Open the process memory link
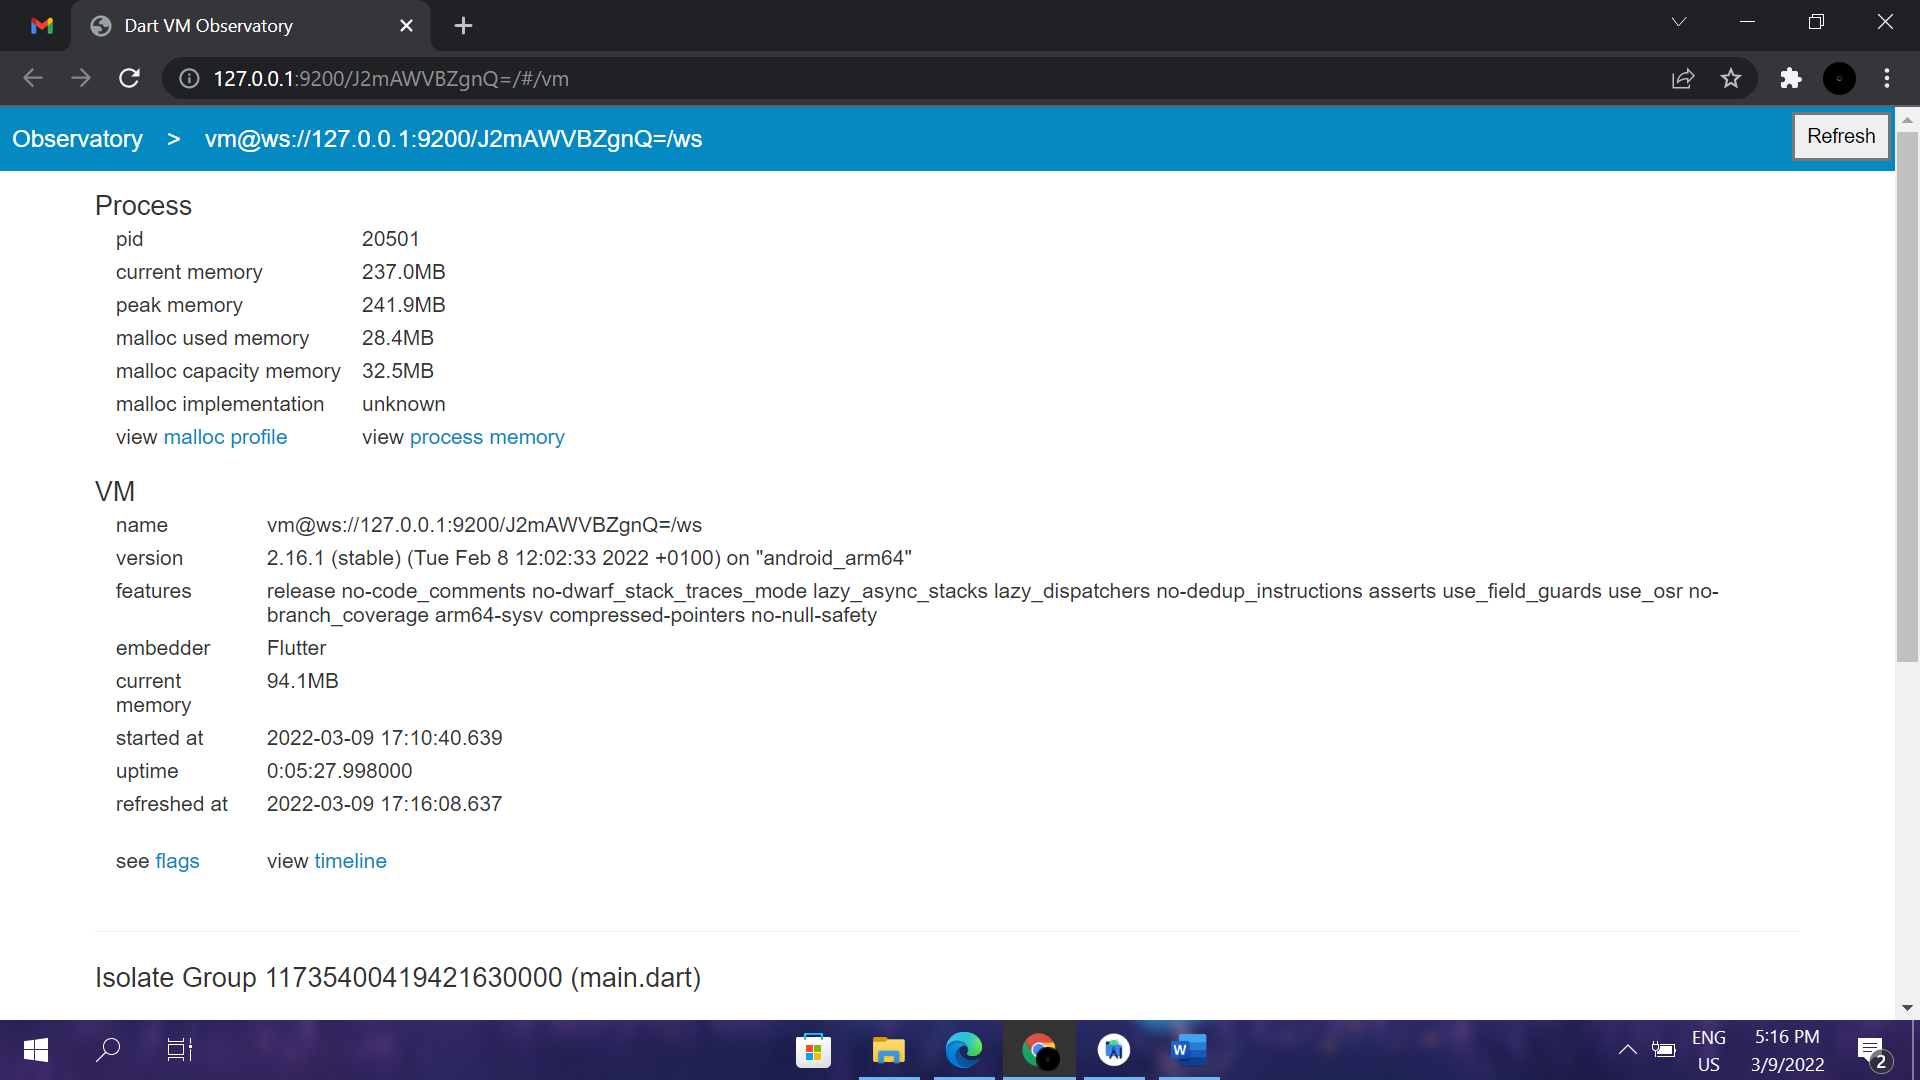Image resolution: width=1920 pixels, height=1080 pixels. [487, 437]
